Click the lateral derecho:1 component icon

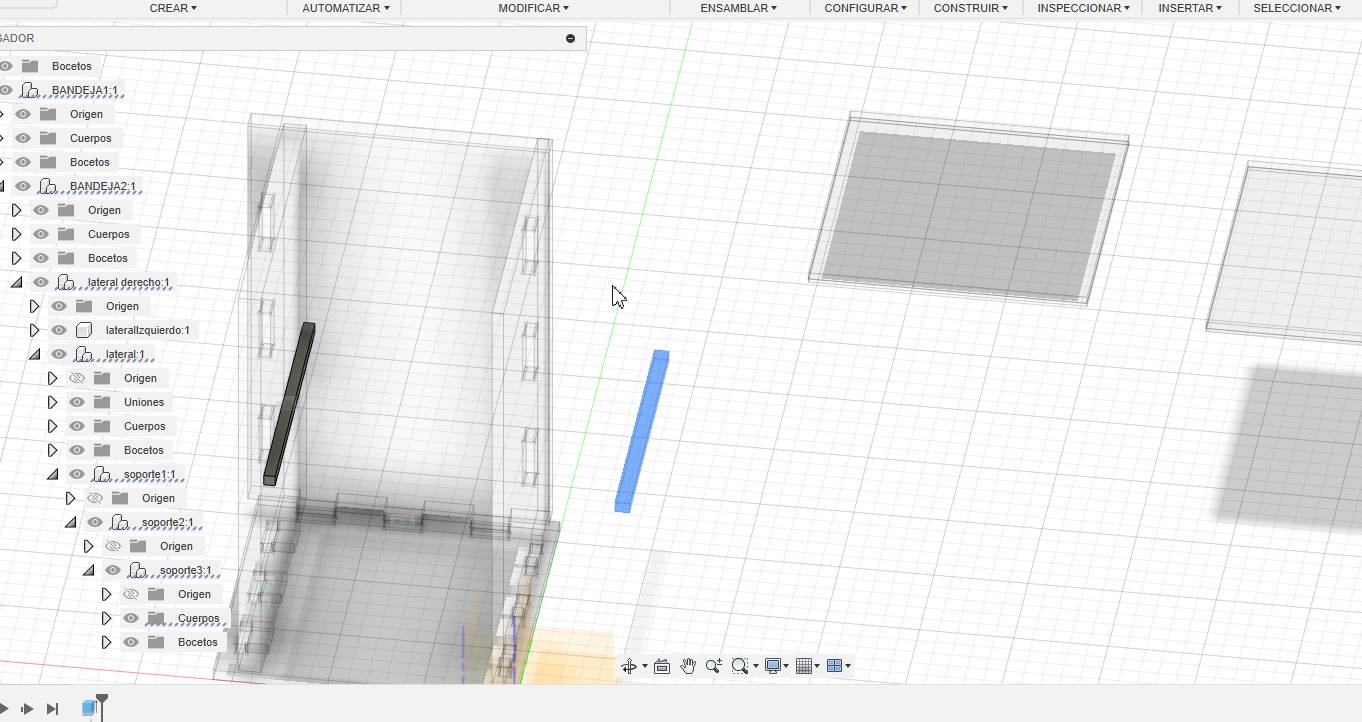pos(66,282)
